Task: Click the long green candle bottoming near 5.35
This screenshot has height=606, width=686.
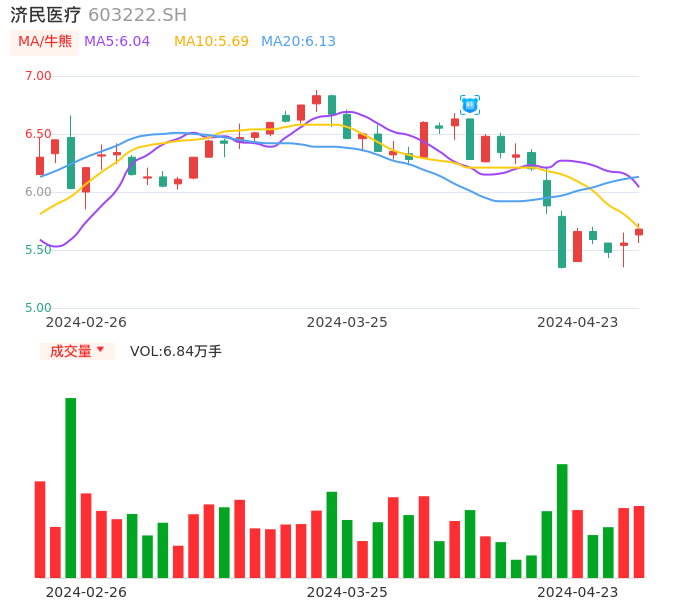Action: coord(562,241)
